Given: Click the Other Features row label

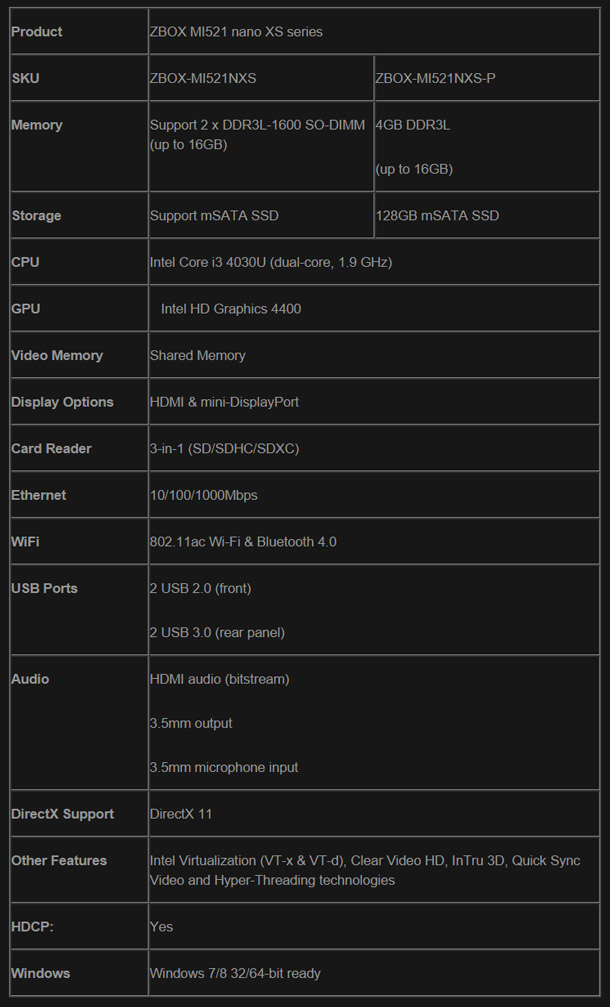Looking at the screenshot, I should 59,861.
